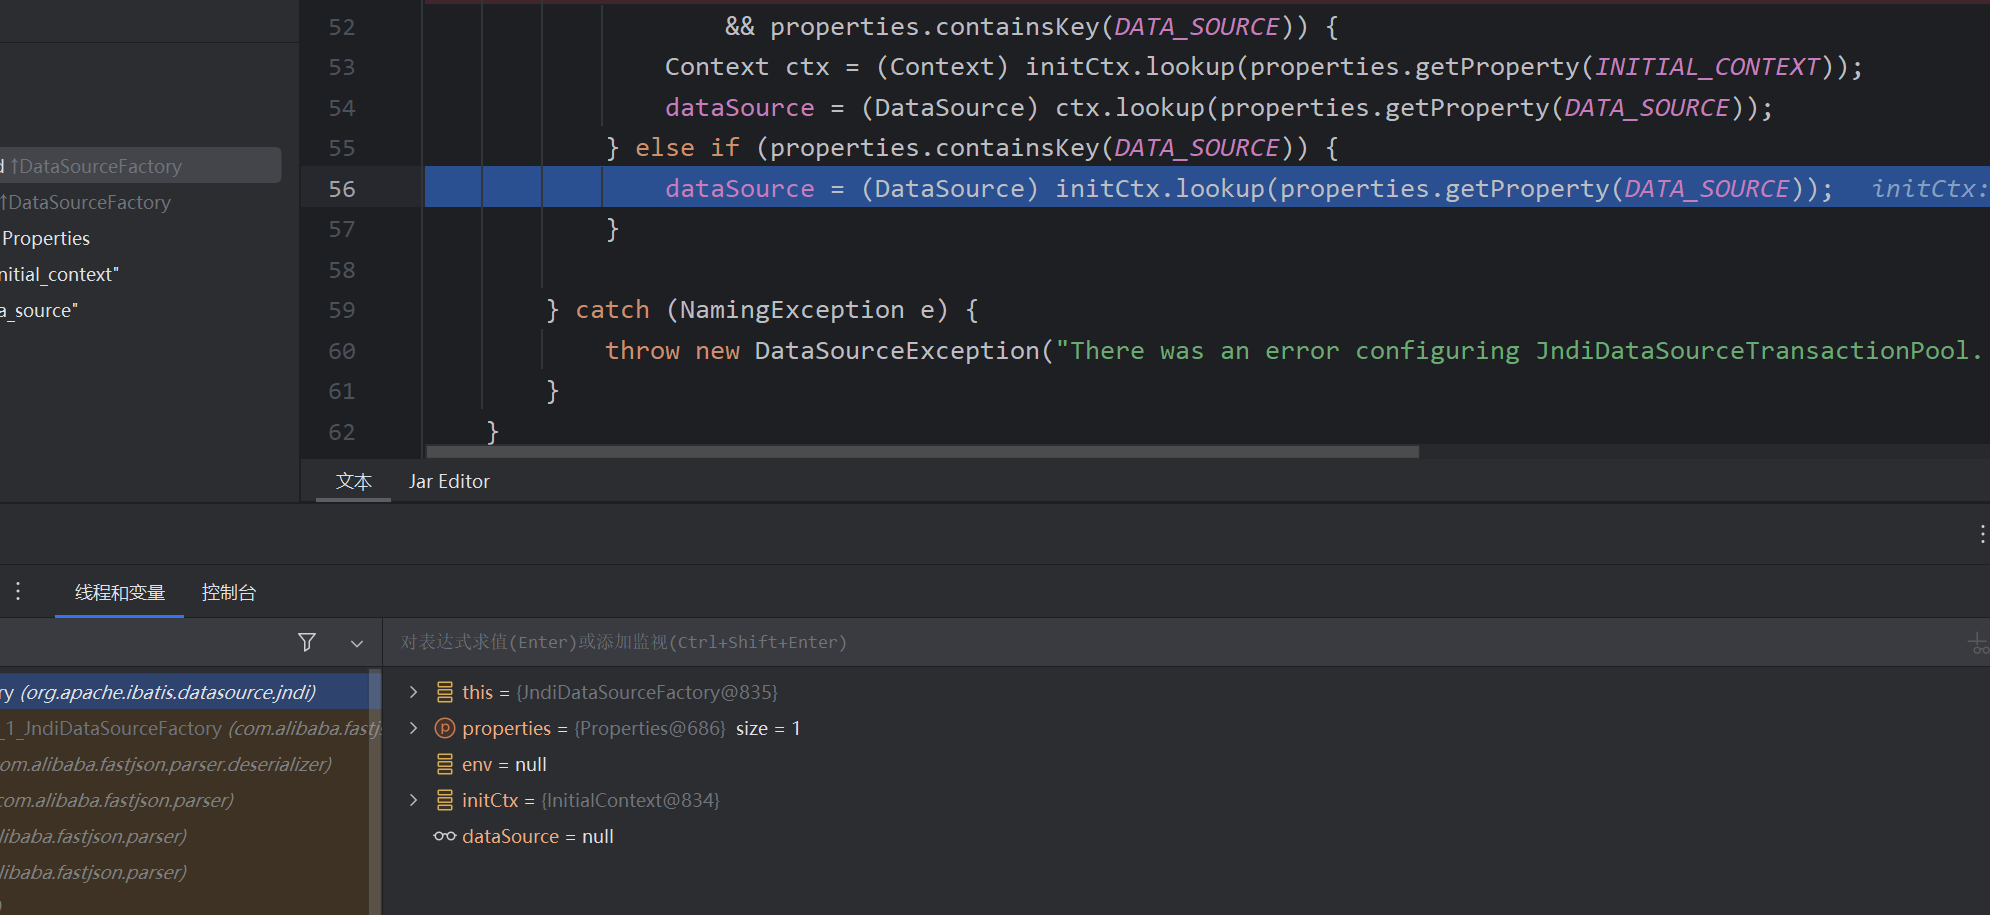
Task: Switch to the Jar Editor tab
Action: tap(449, 481)
